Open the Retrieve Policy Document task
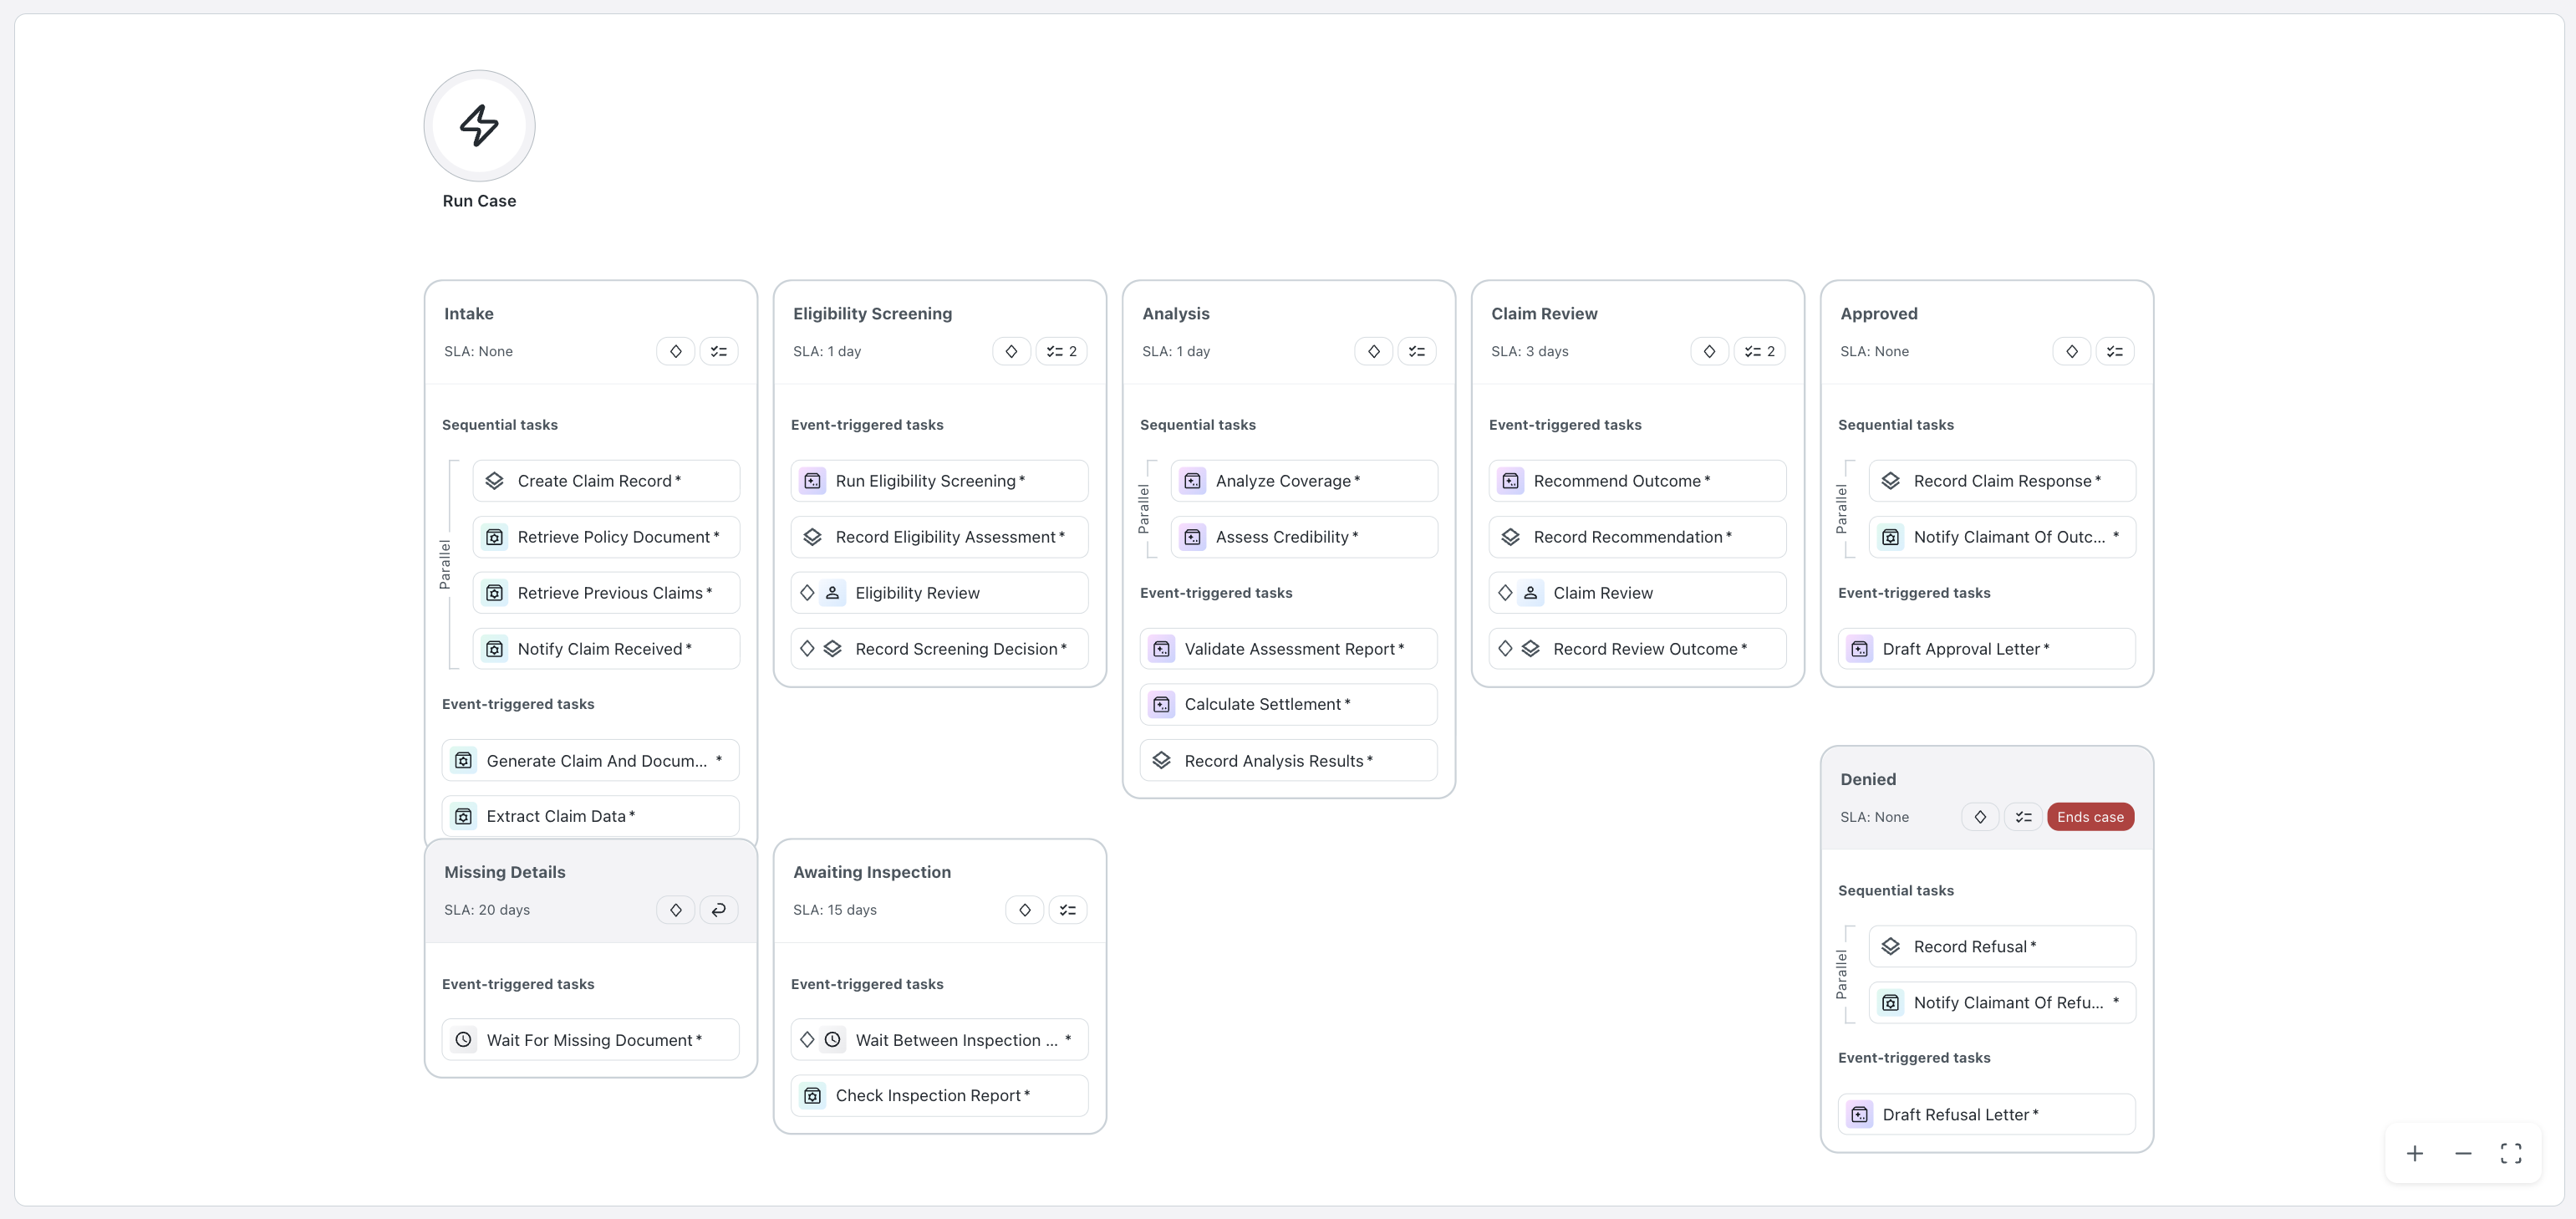This screenshot has width=2576, height=1219. pos(606,537)
